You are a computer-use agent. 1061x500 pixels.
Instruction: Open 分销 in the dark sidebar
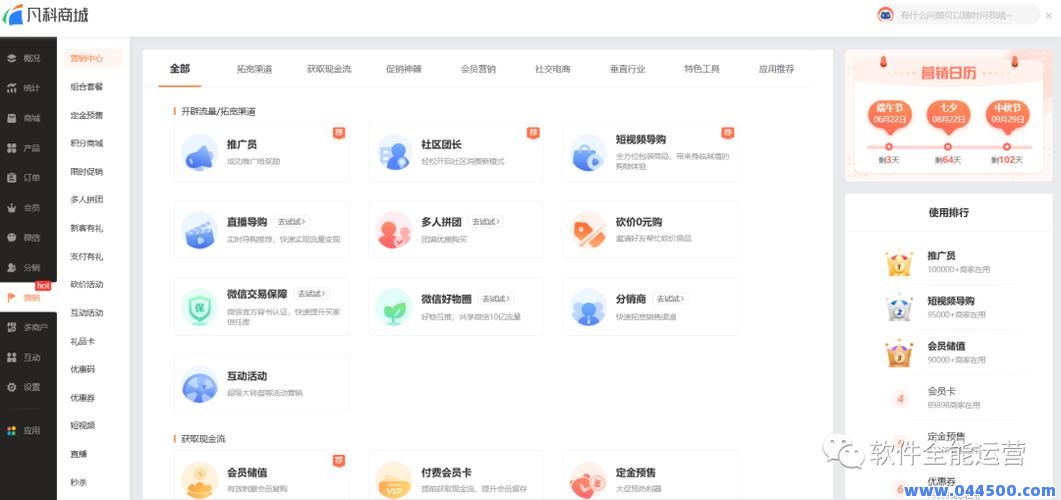24,267
